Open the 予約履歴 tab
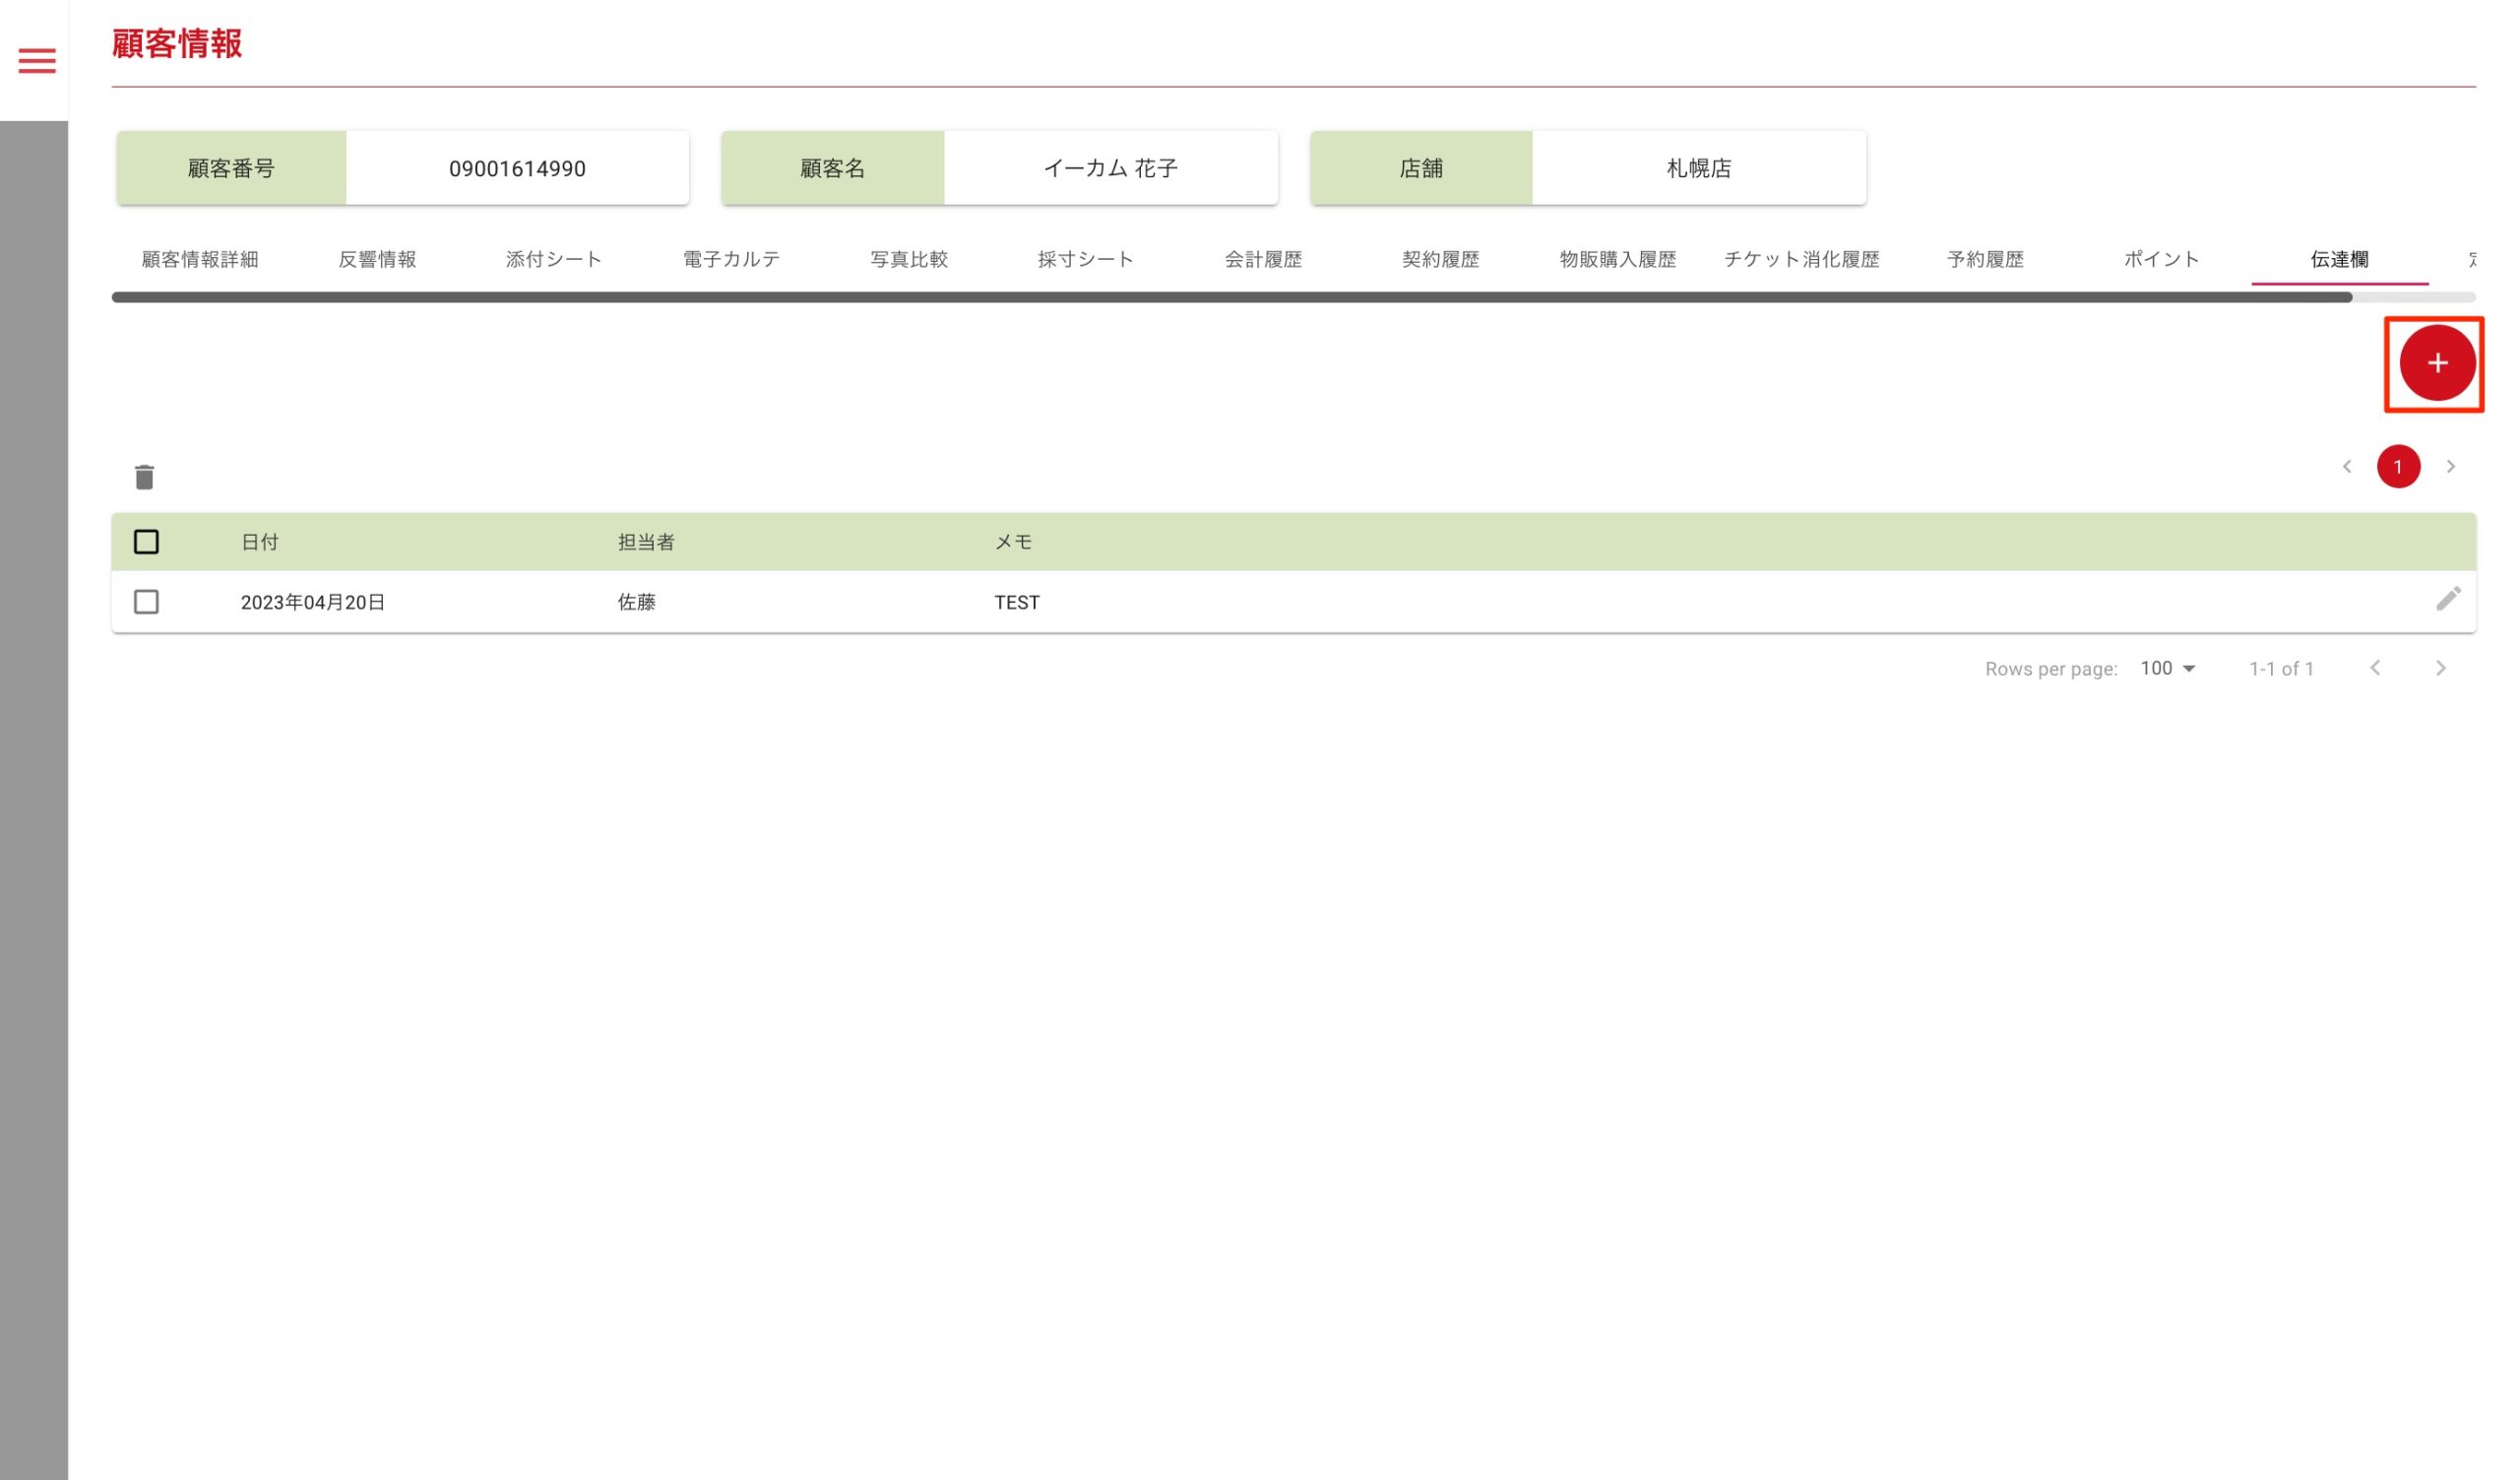Viewport: 2520px width, 1480px height. point(1984,259)
